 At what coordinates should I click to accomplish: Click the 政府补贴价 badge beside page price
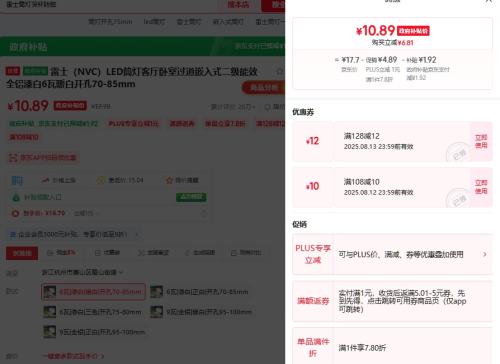tap(70, 106)
